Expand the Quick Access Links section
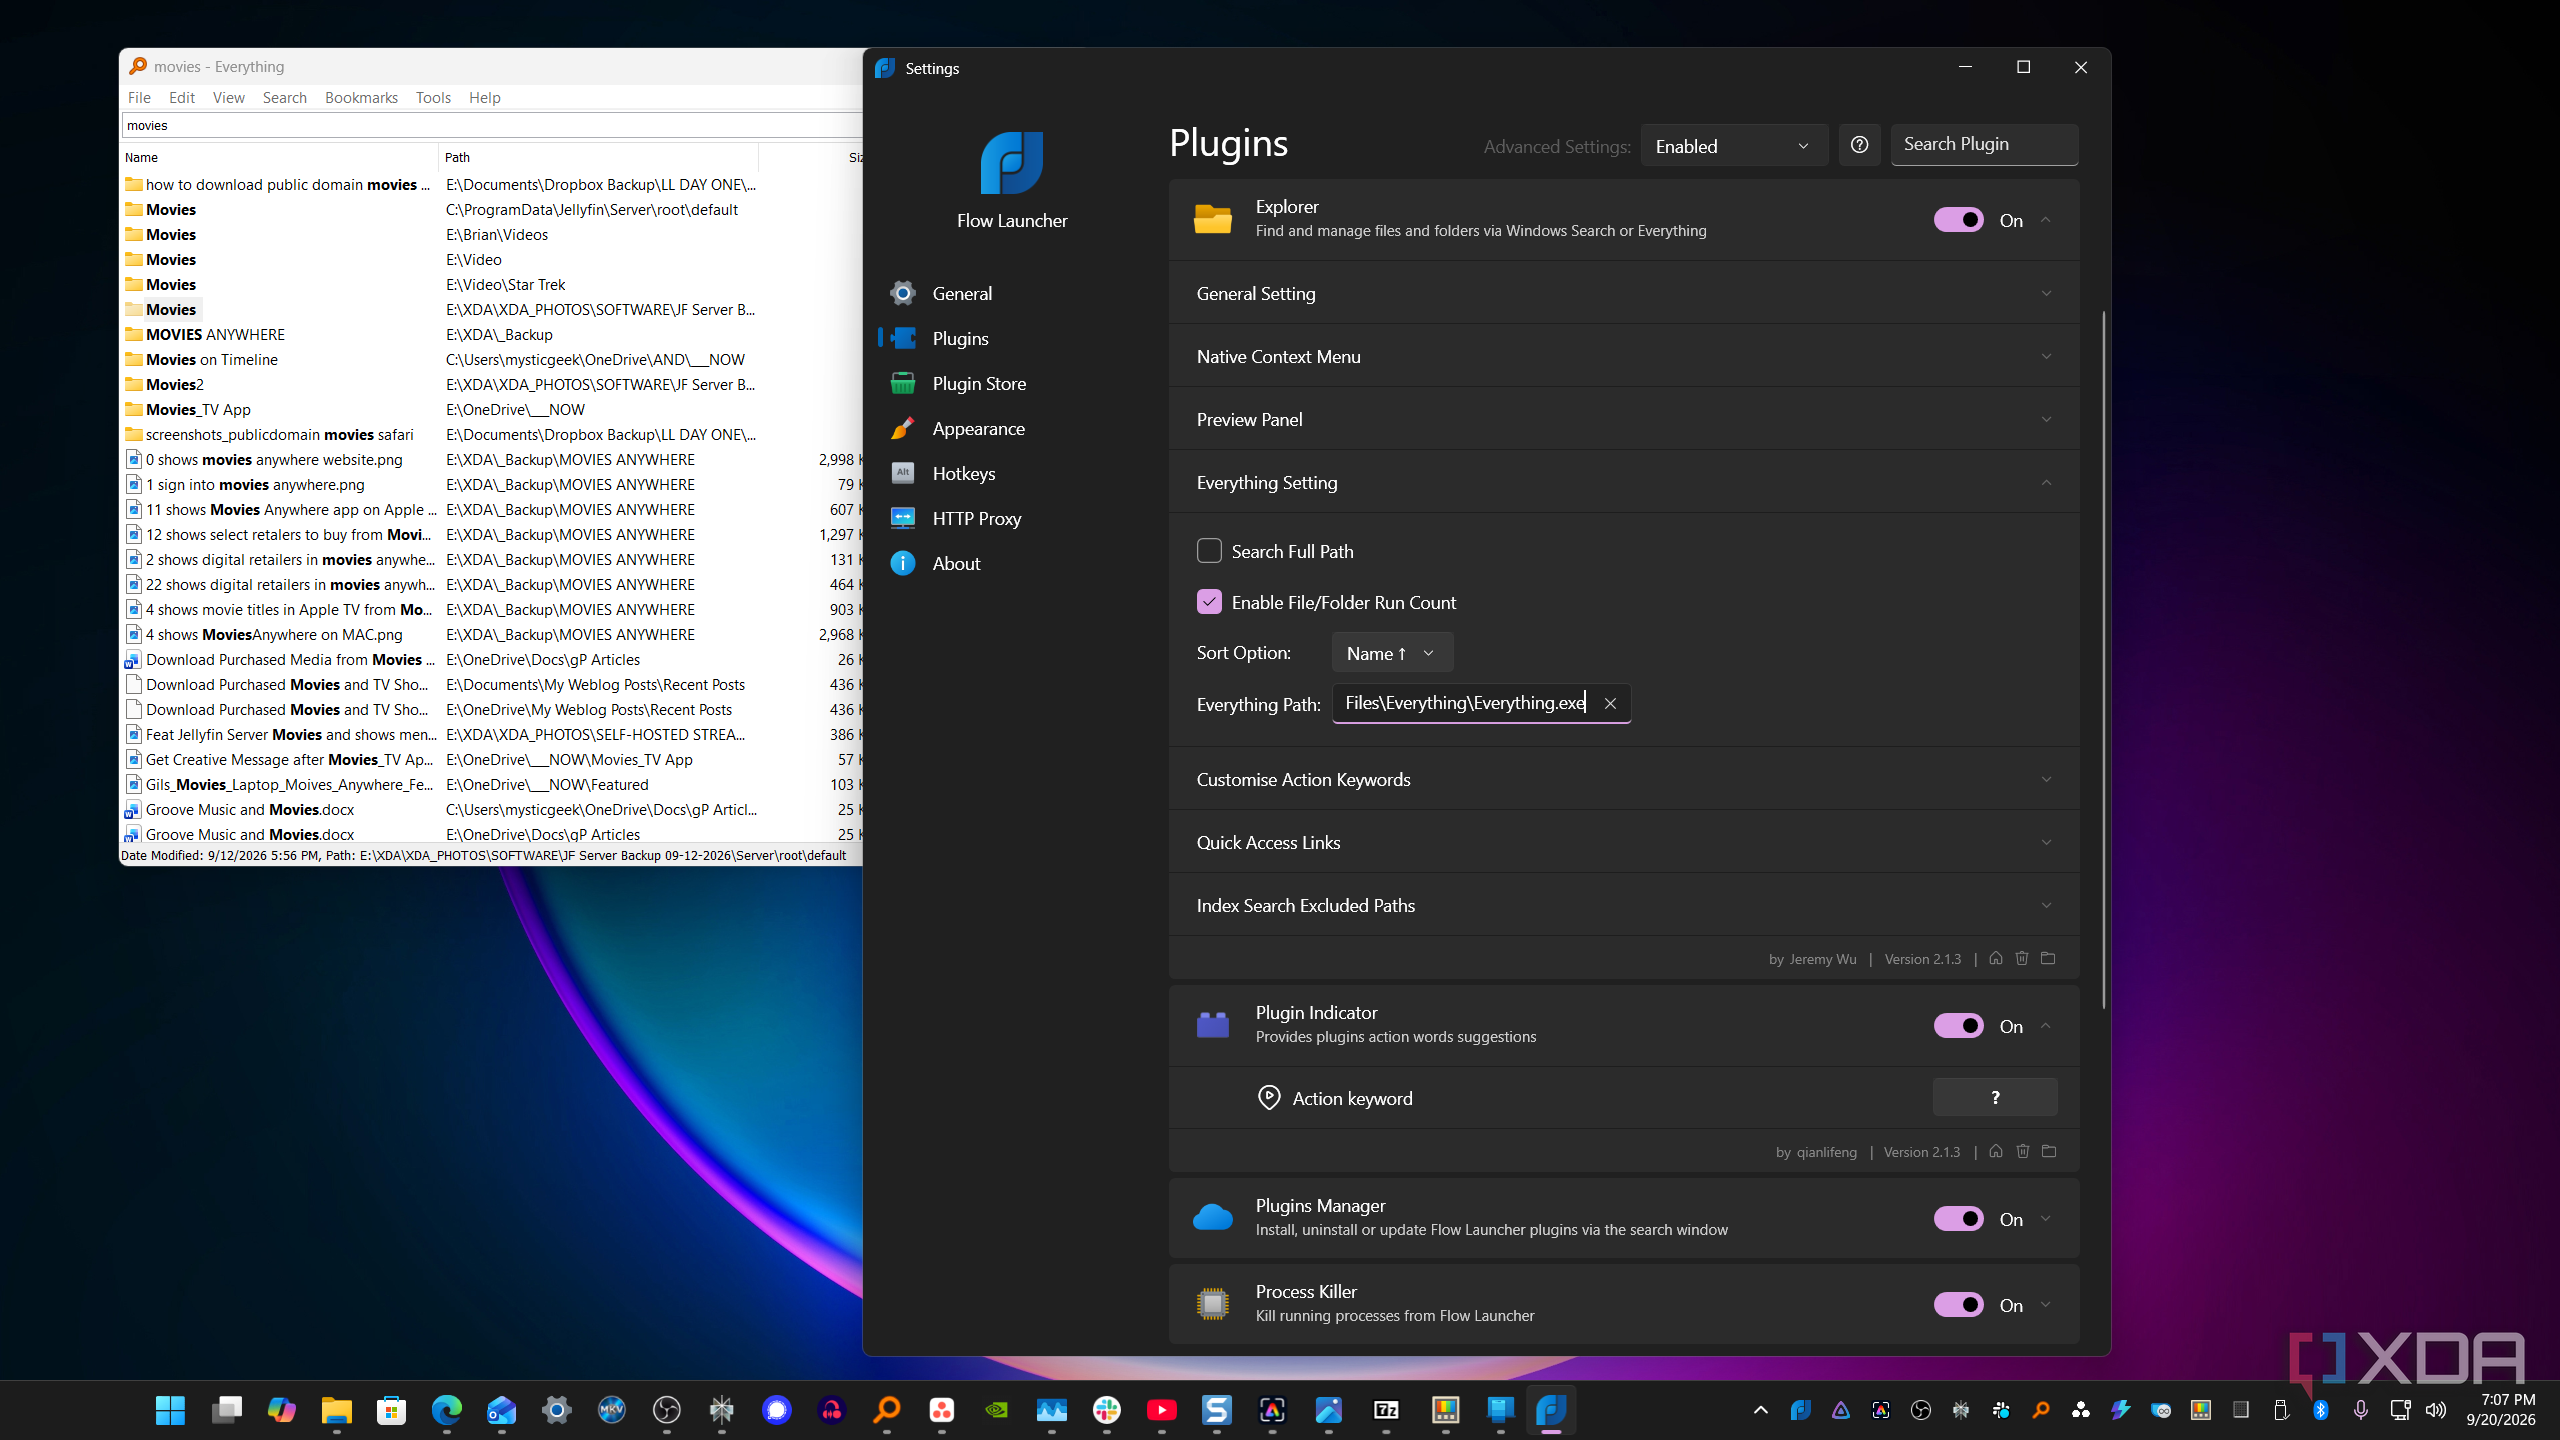2560x1440 pixels. tap(1624, 842)
